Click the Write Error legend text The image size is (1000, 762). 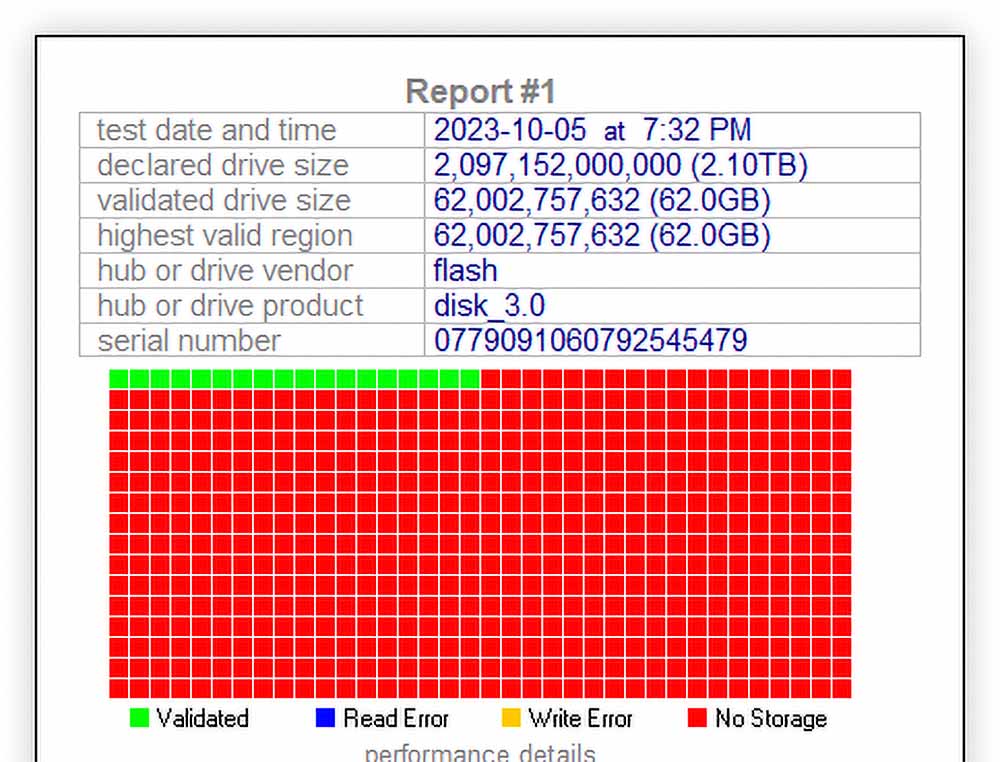pos(580,718)
